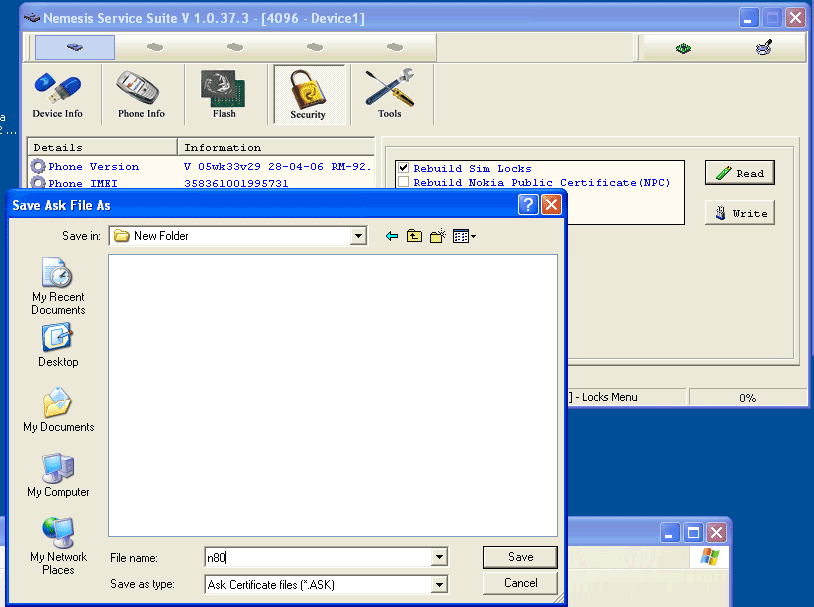The height and width of the screenshot is (607, 814).
Task: Go up one folder level
Action: pos(414,236)
